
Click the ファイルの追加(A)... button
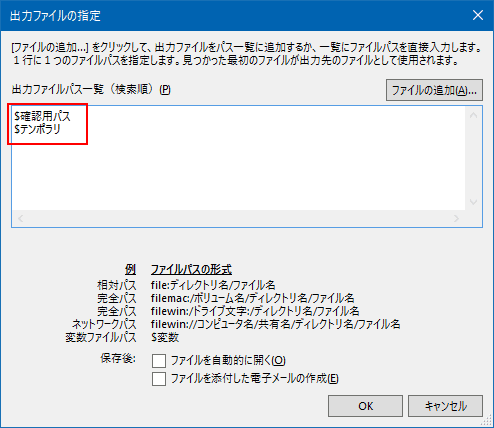[x=434, y=90]
